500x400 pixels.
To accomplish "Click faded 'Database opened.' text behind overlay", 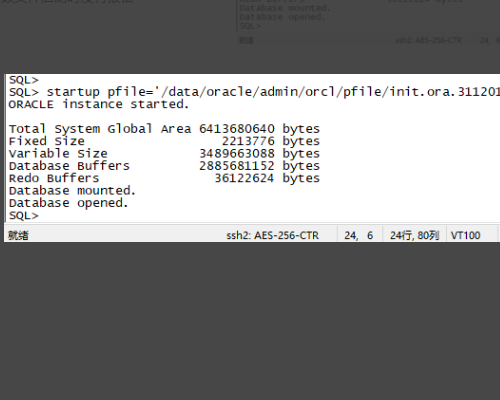I will click(282, 17).
